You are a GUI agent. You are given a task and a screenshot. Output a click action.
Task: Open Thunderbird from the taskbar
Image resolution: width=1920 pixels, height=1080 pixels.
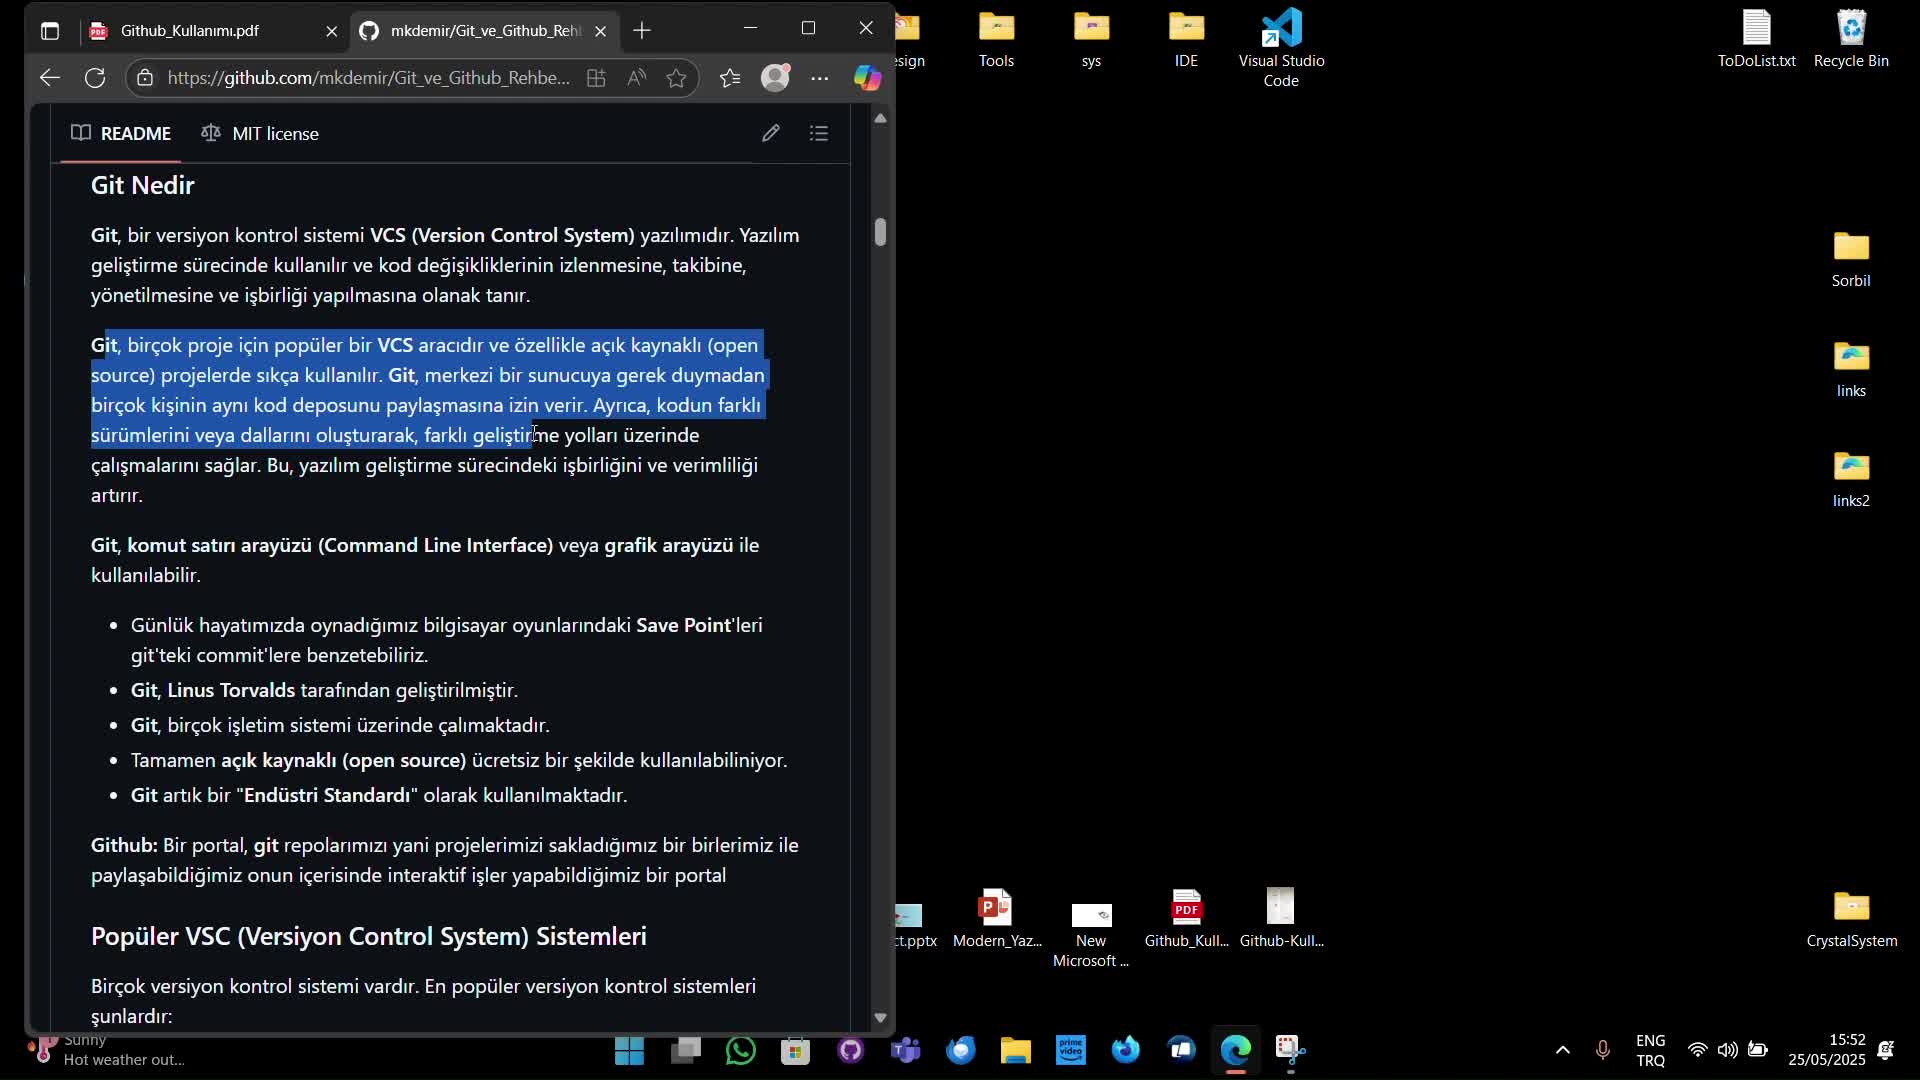[x=961, y=1050]
